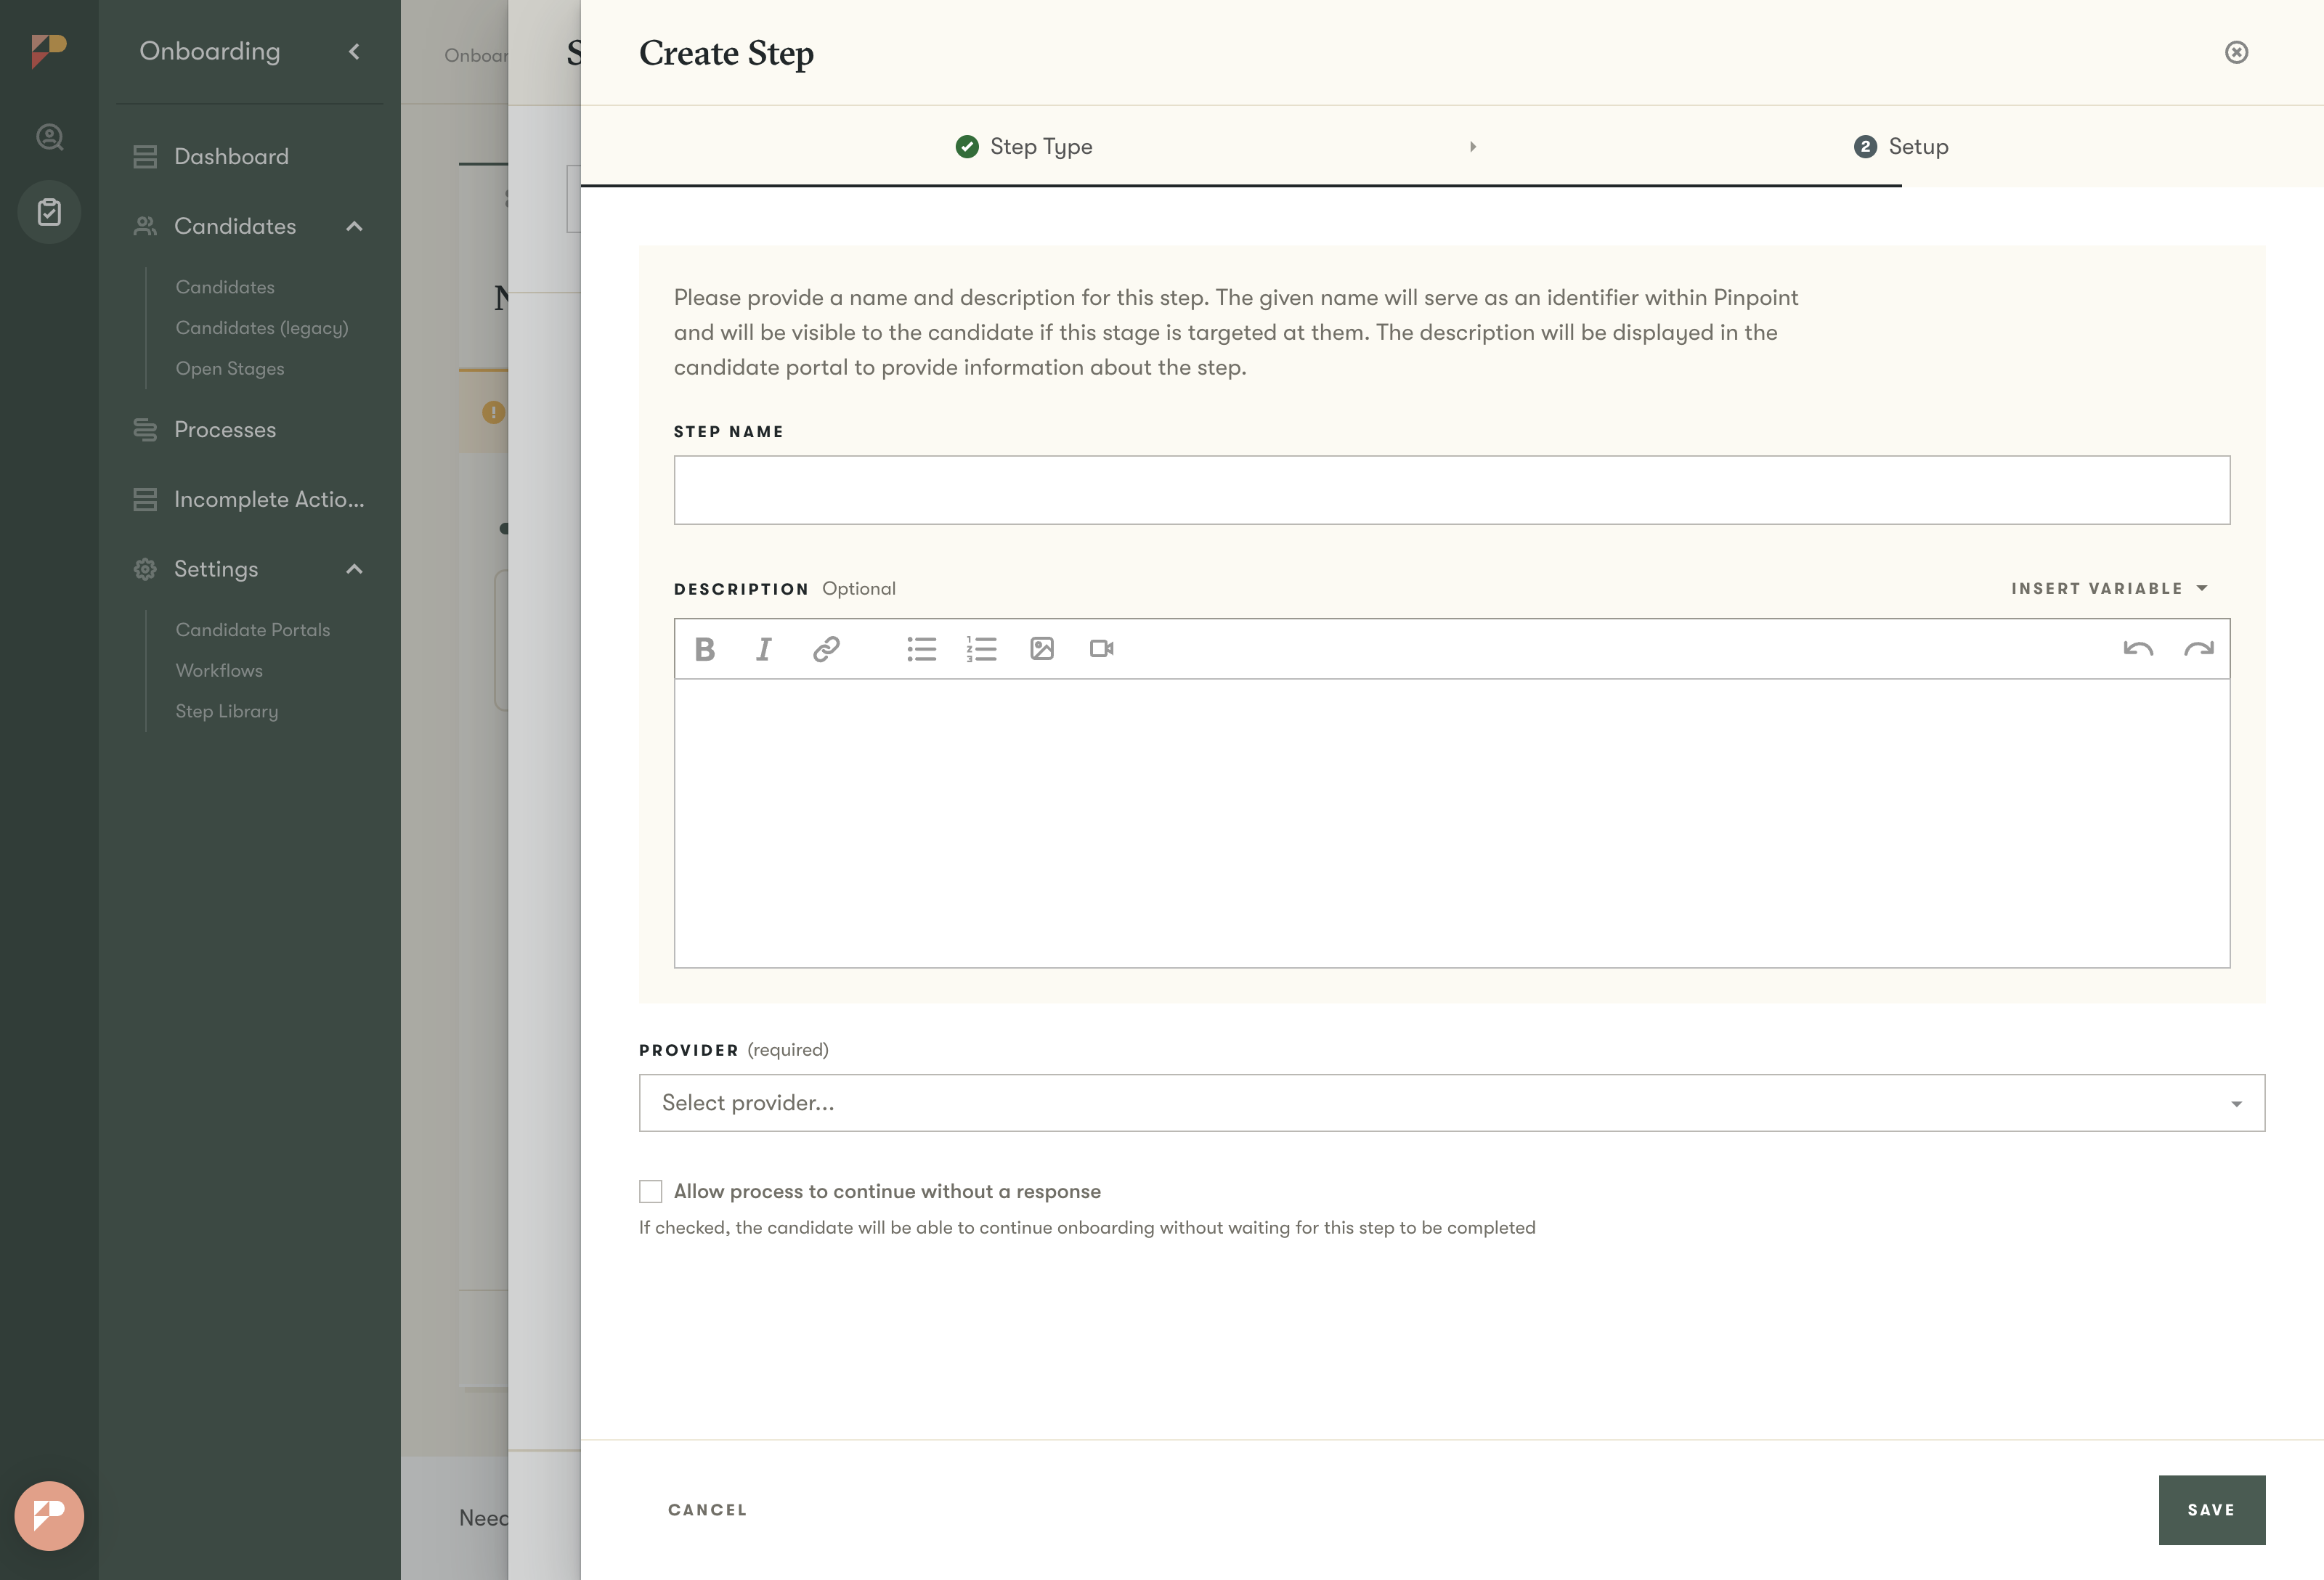Insert a video into the description

click(1101, 649)
